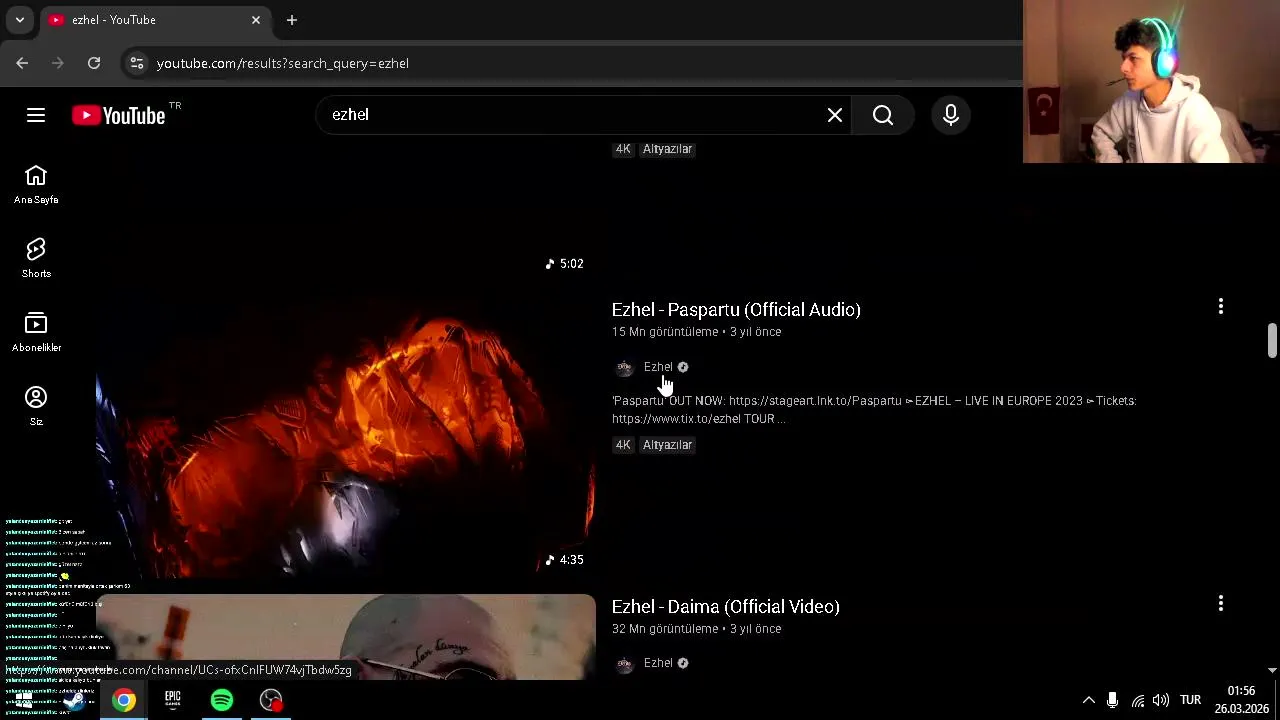Open the YouTube hamburger guide menu
This screenshot has height=720, width=1280.
(36, 115)
